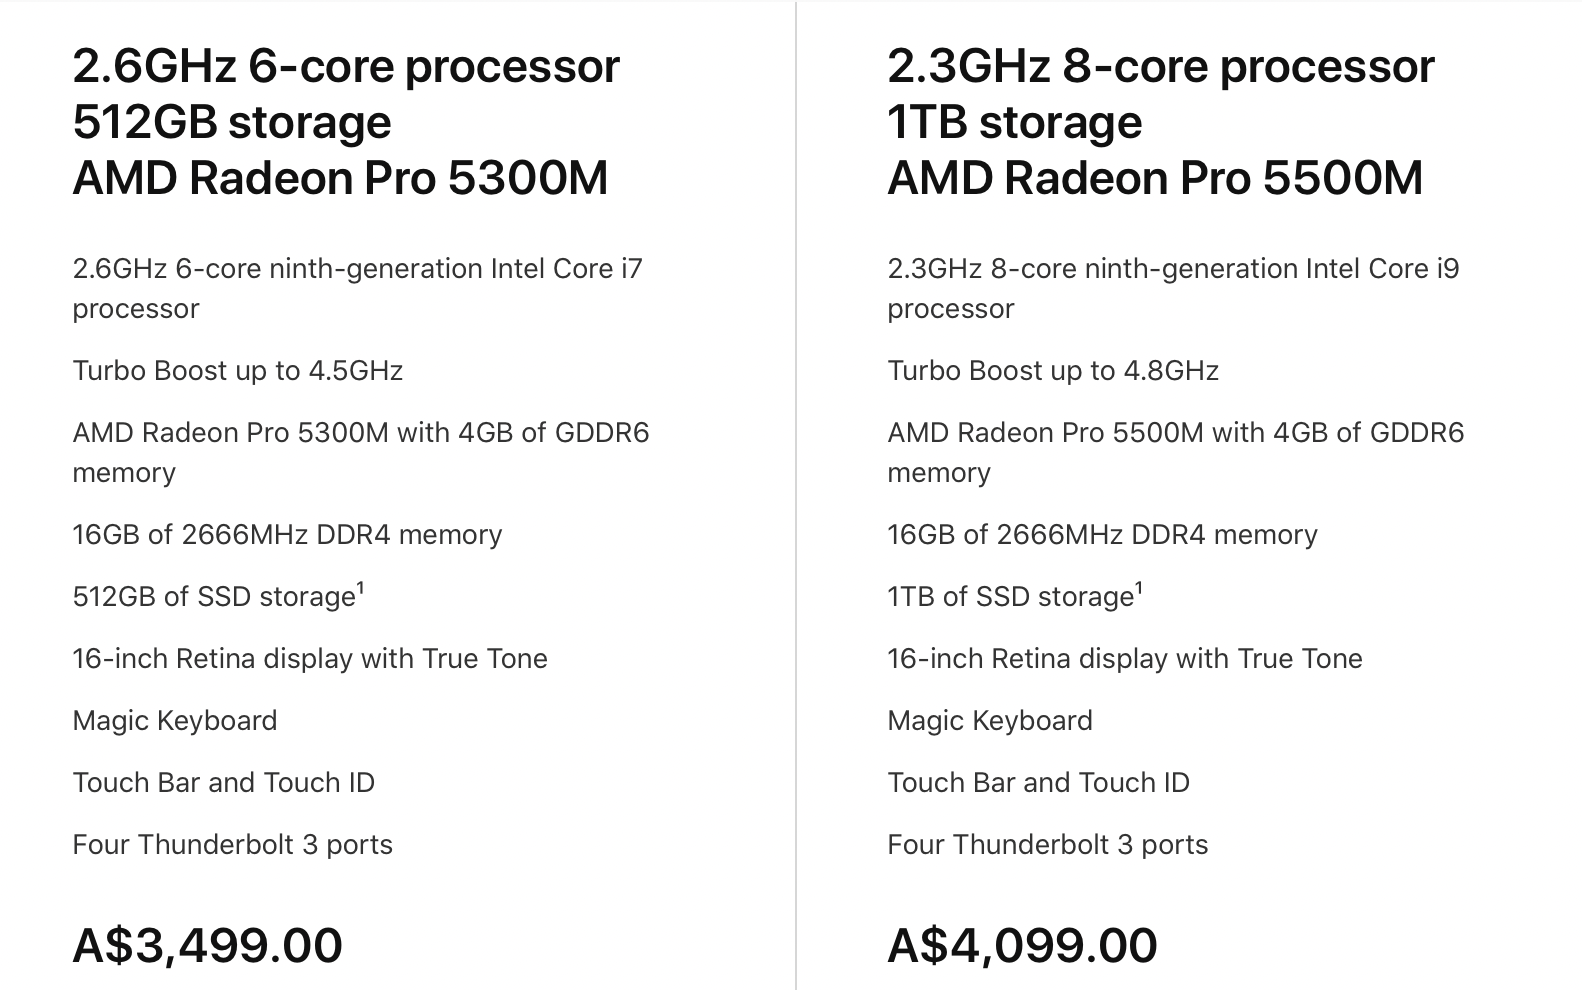This screenshot has height=990, width=1582.
Task: Click the 1TB storage heading line
Action: point(1014,123)
